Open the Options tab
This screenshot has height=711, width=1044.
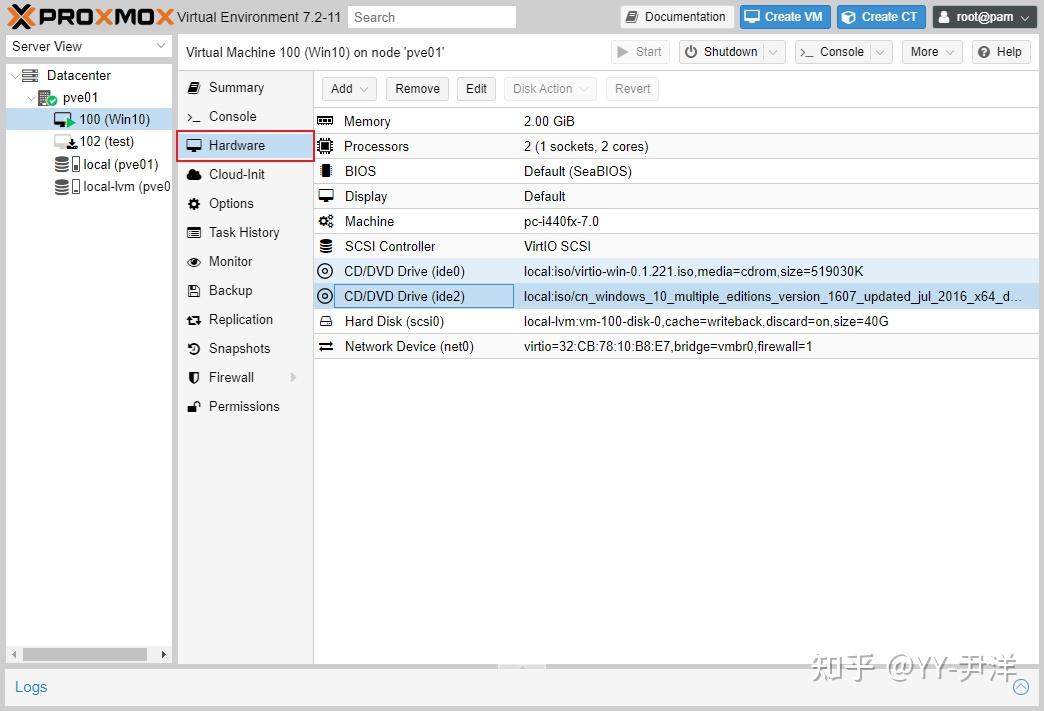(233, 203)
